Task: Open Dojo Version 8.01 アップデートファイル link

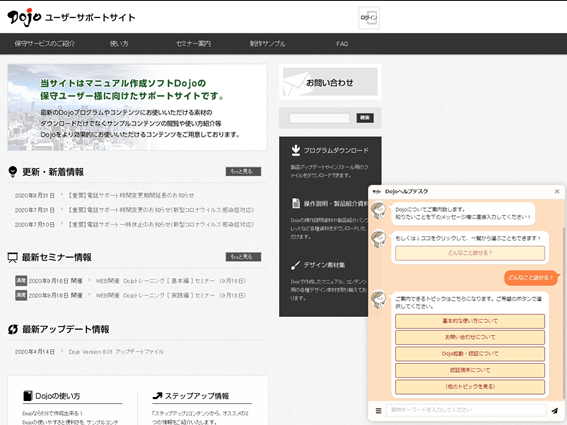Action: pos(116,352)
